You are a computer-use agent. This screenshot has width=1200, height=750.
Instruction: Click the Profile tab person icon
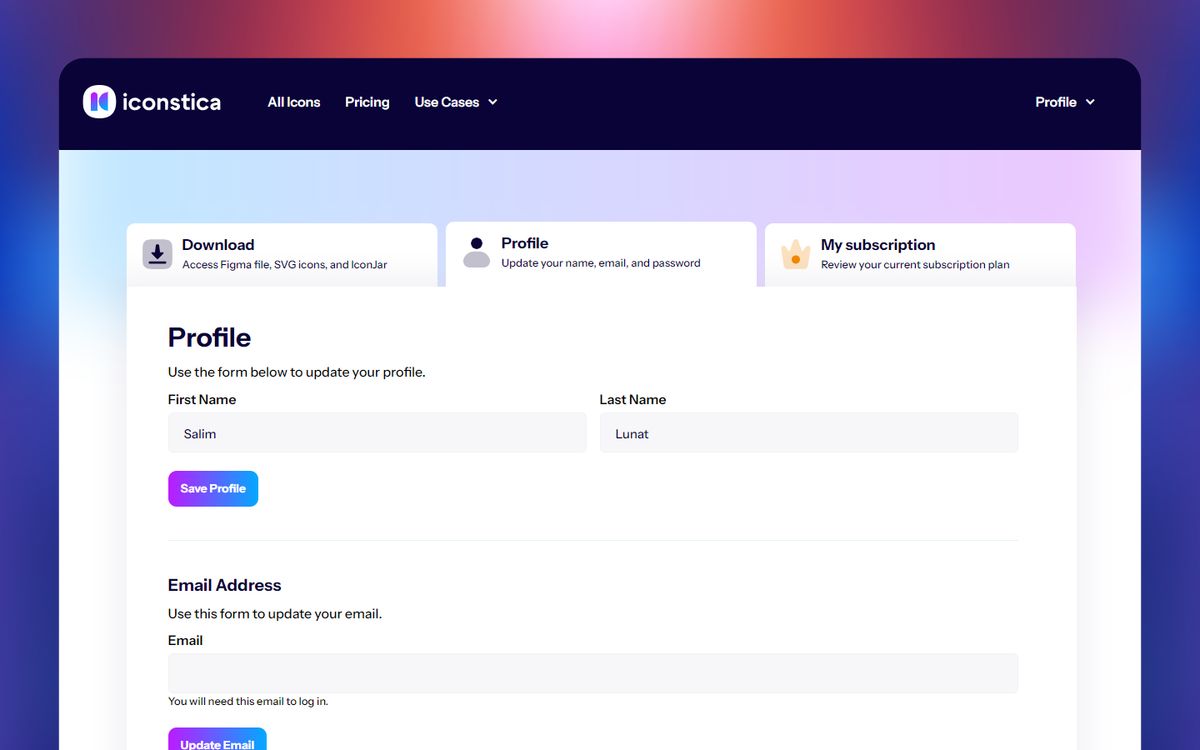tap(477, 253)
